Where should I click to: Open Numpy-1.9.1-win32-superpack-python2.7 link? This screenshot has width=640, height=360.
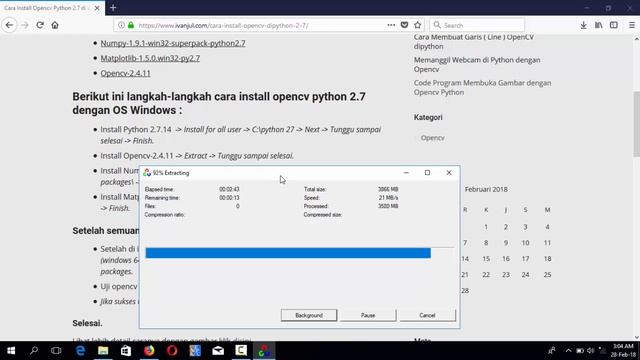pos(173,43)
